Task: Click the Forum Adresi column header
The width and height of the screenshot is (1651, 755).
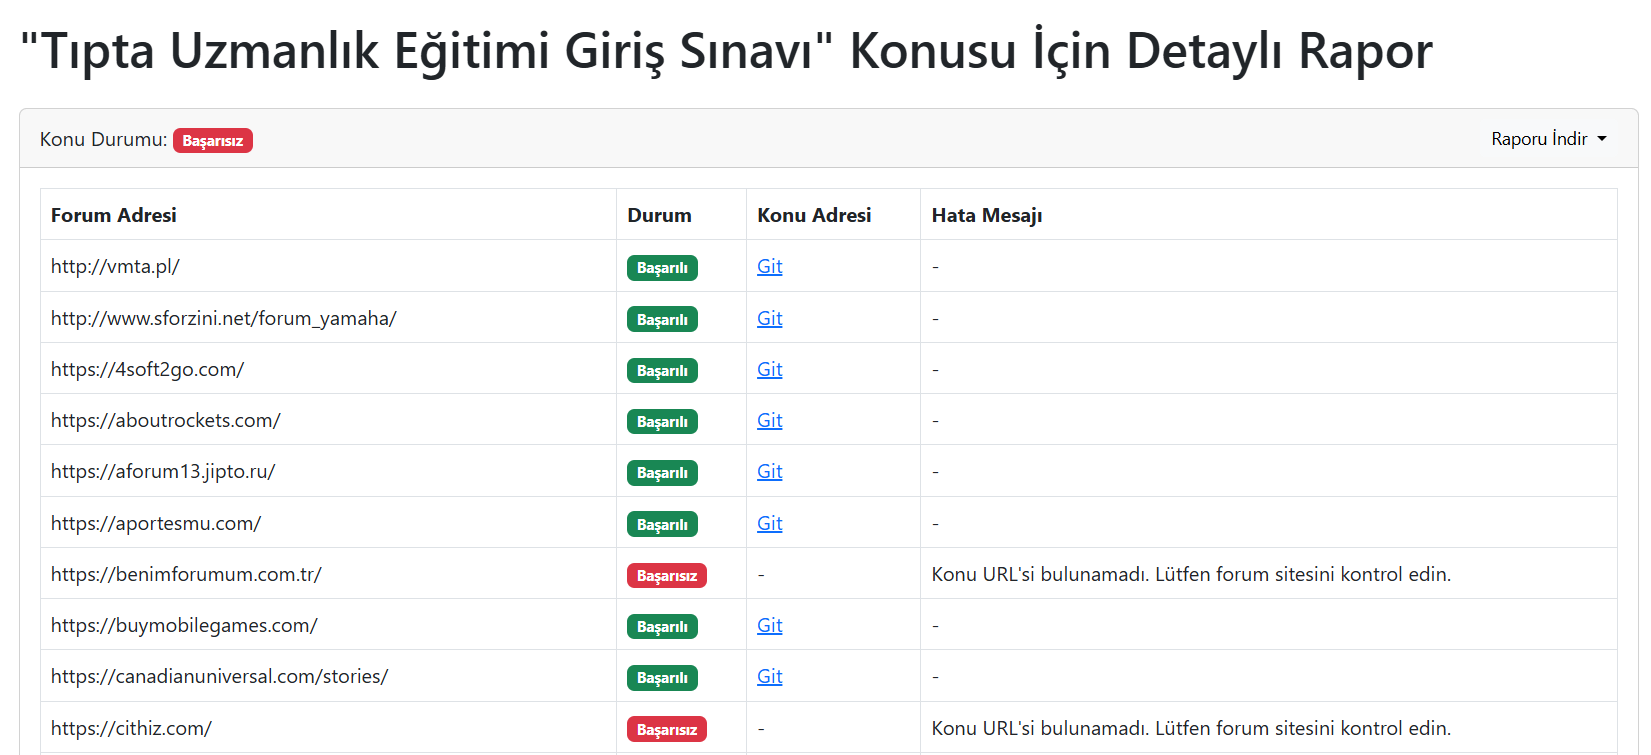Action: pyautogui.click(x=114, y=215)
